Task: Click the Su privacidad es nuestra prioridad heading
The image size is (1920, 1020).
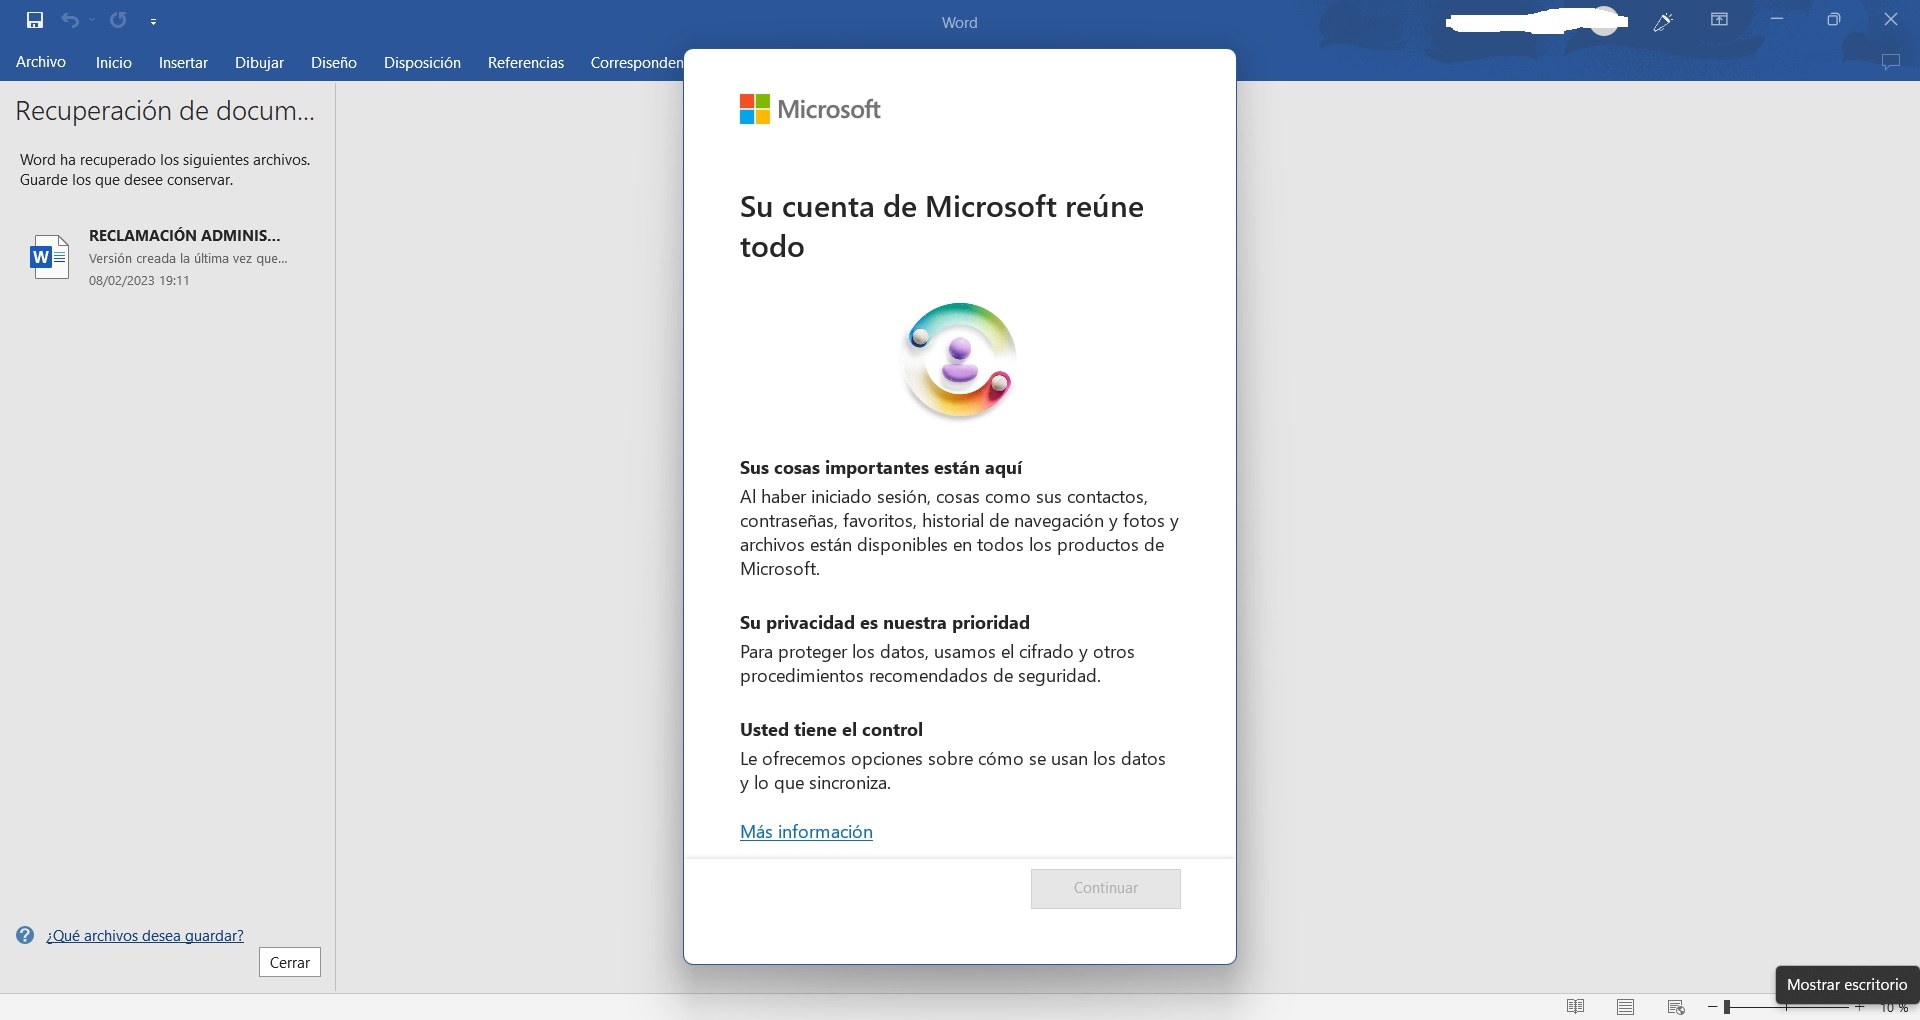Action: tap(885, 623)
